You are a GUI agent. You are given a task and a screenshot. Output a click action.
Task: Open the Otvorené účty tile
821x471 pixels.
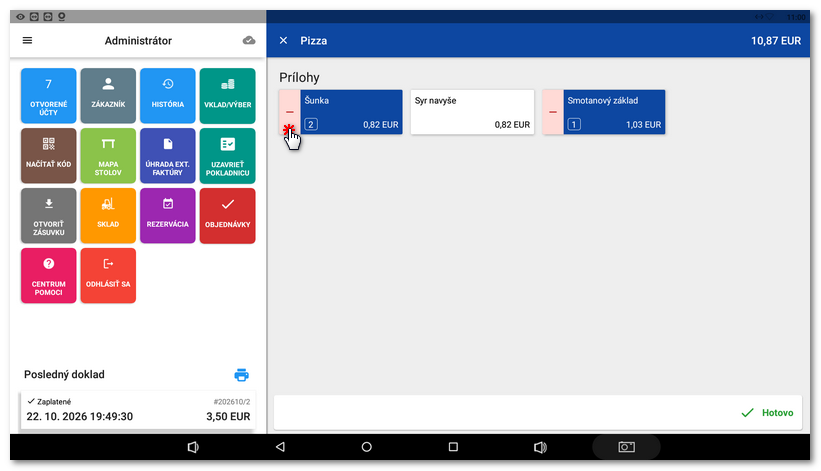click(49, 96)
